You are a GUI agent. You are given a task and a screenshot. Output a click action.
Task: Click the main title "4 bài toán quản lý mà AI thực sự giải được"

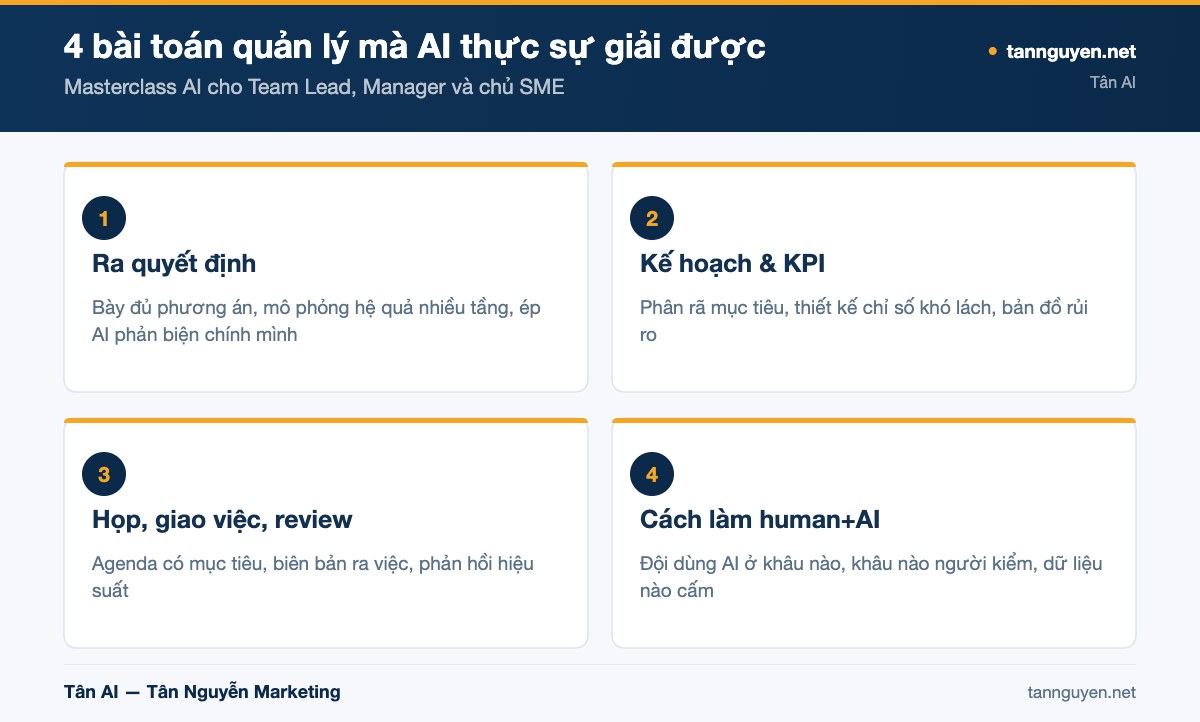pyautogui.click(x=415, y=47)
